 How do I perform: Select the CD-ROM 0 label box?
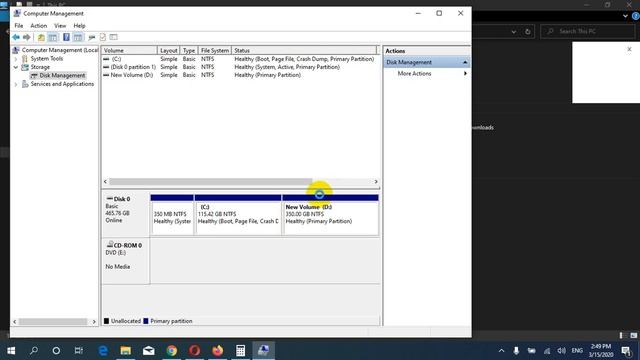pyautogui.click(x=126, y=261)
